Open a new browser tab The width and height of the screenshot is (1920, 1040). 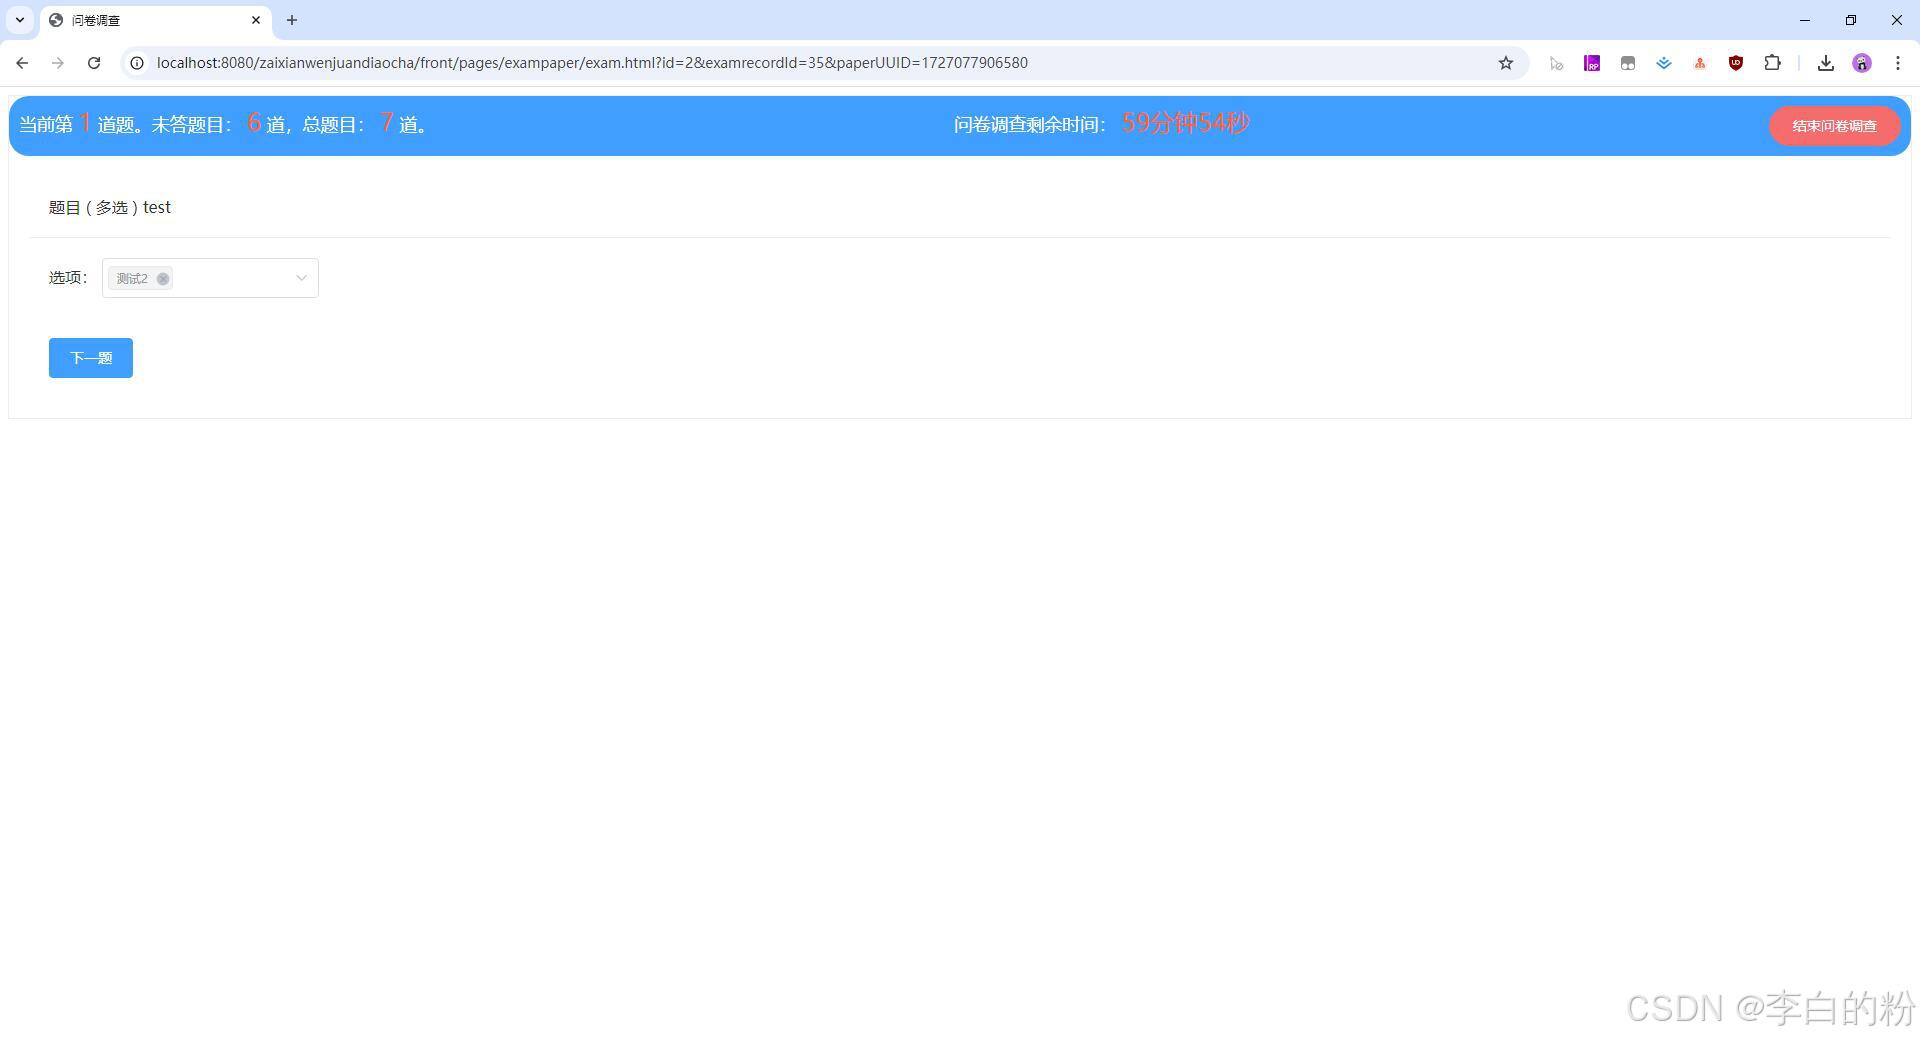[x=292, y=20]
